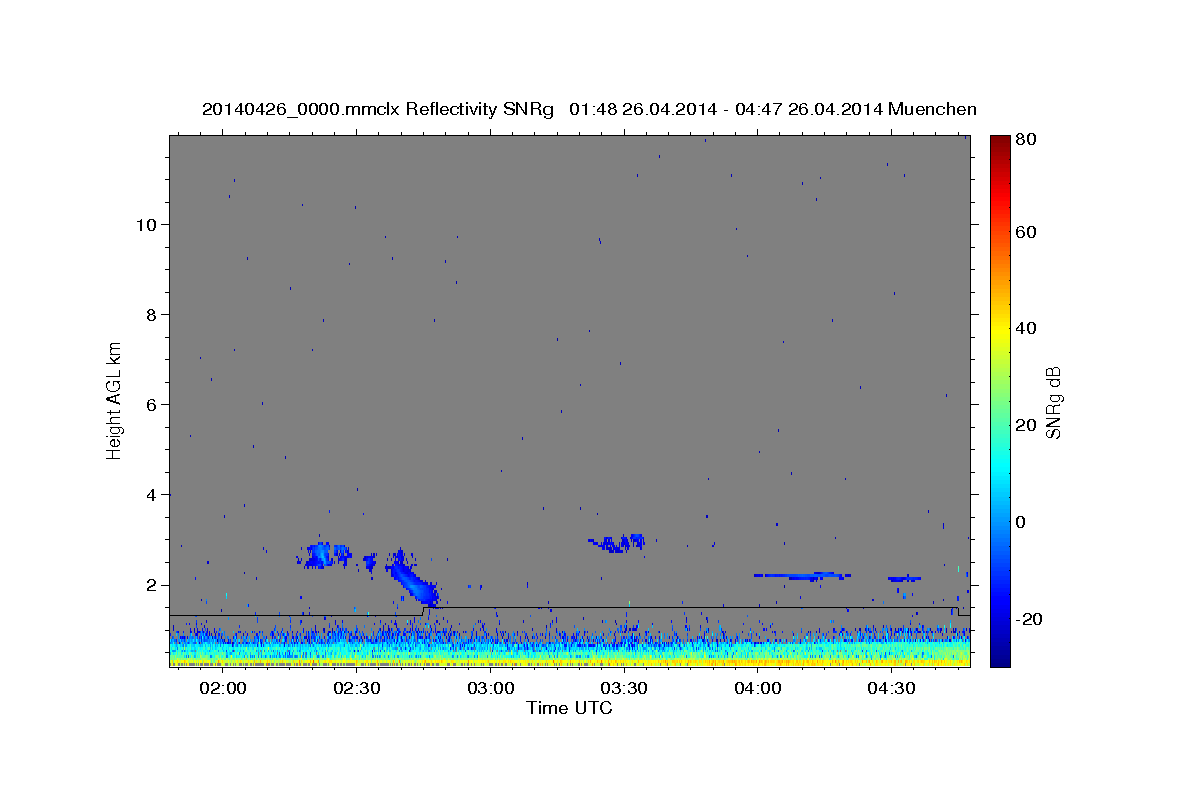Click the 'Height AGL km' axis label

(x=115, y=400)
